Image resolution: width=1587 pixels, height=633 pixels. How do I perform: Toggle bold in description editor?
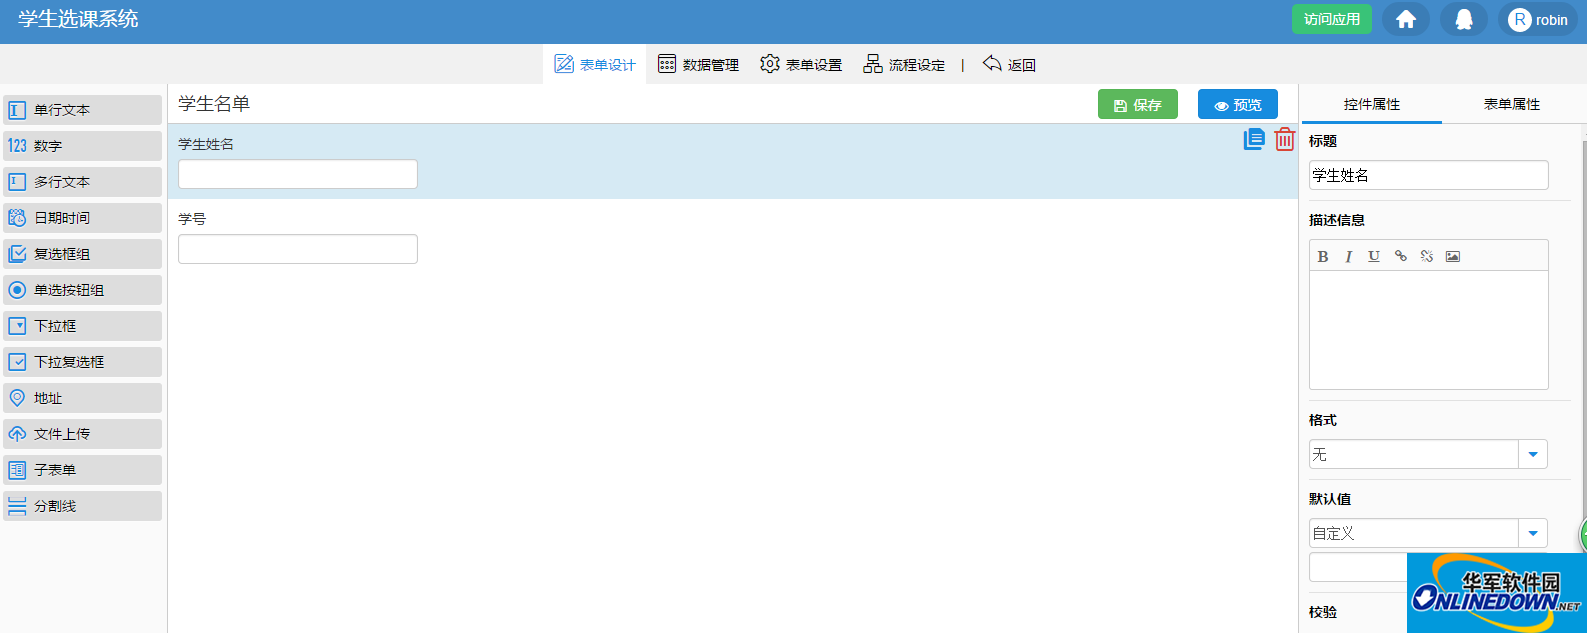tap(1323, 257)
